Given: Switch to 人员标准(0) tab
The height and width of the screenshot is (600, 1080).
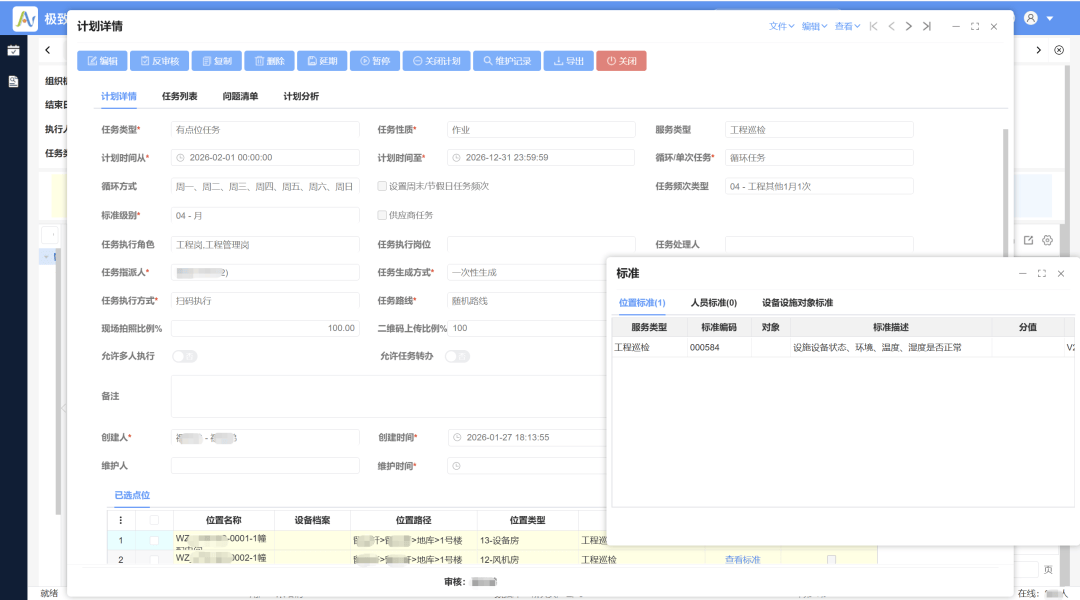Looking at the screenshot, I should tap(714, 302).
